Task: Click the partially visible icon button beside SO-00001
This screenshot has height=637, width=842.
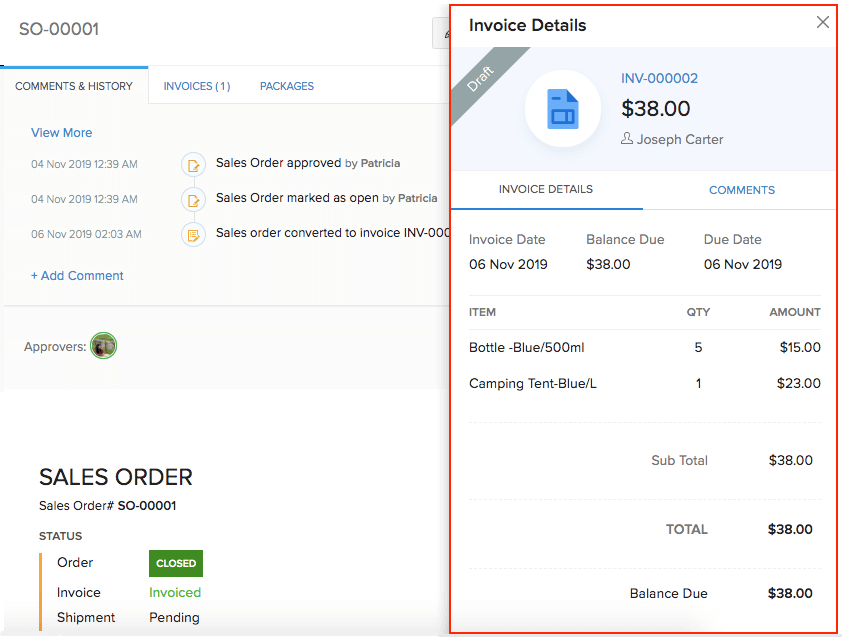Action: pos(443,33)
